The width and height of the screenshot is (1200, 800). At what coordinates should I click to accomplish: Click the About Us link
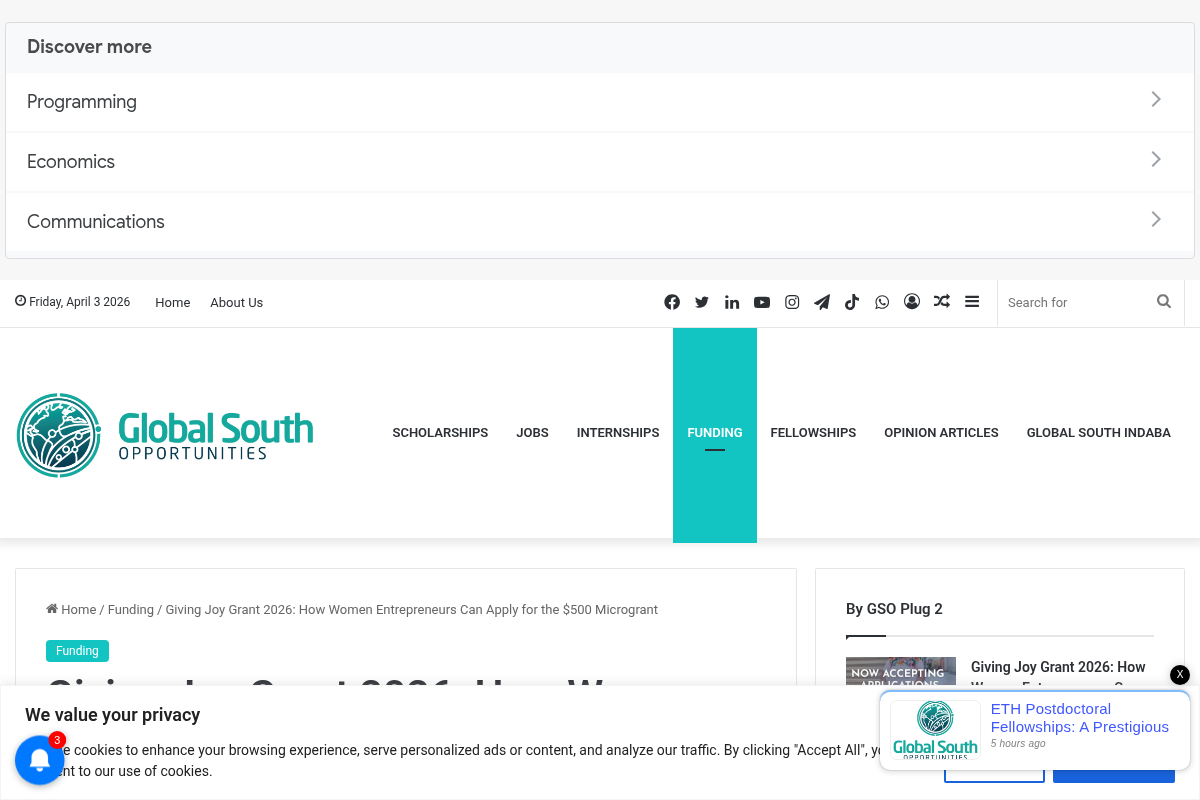(x=236, y=303)
